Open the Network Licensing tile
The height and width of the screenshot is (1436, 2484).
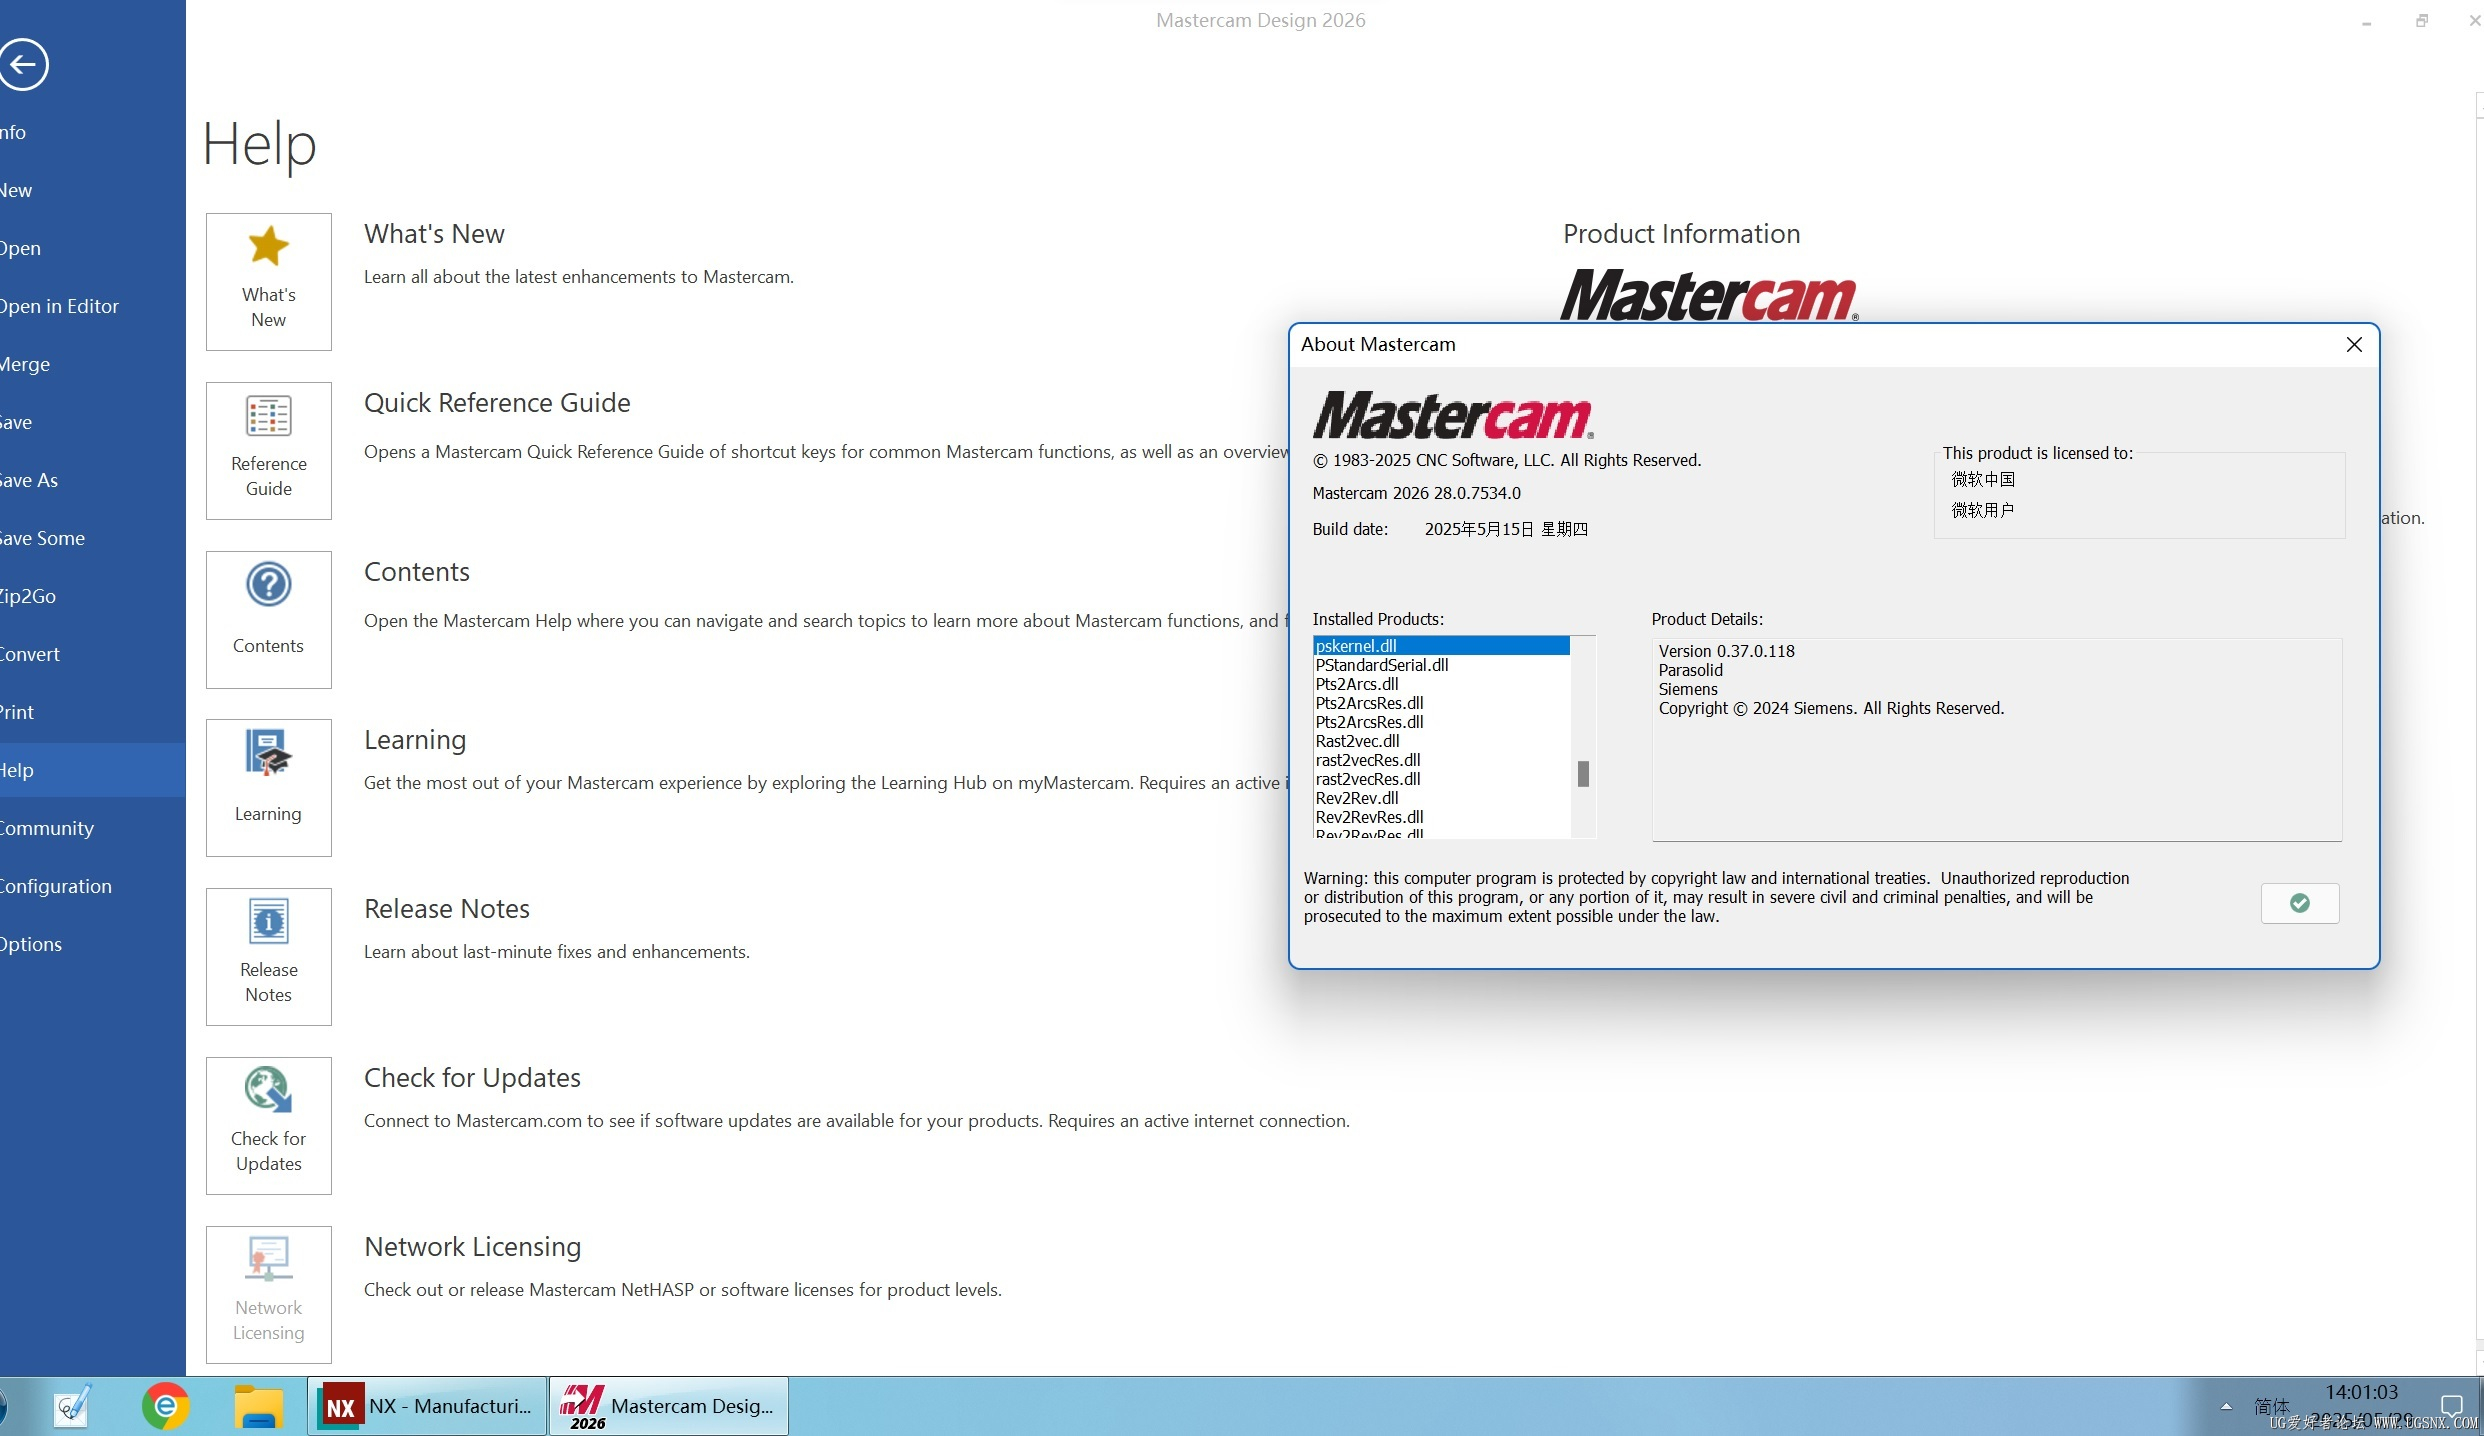268,1294
